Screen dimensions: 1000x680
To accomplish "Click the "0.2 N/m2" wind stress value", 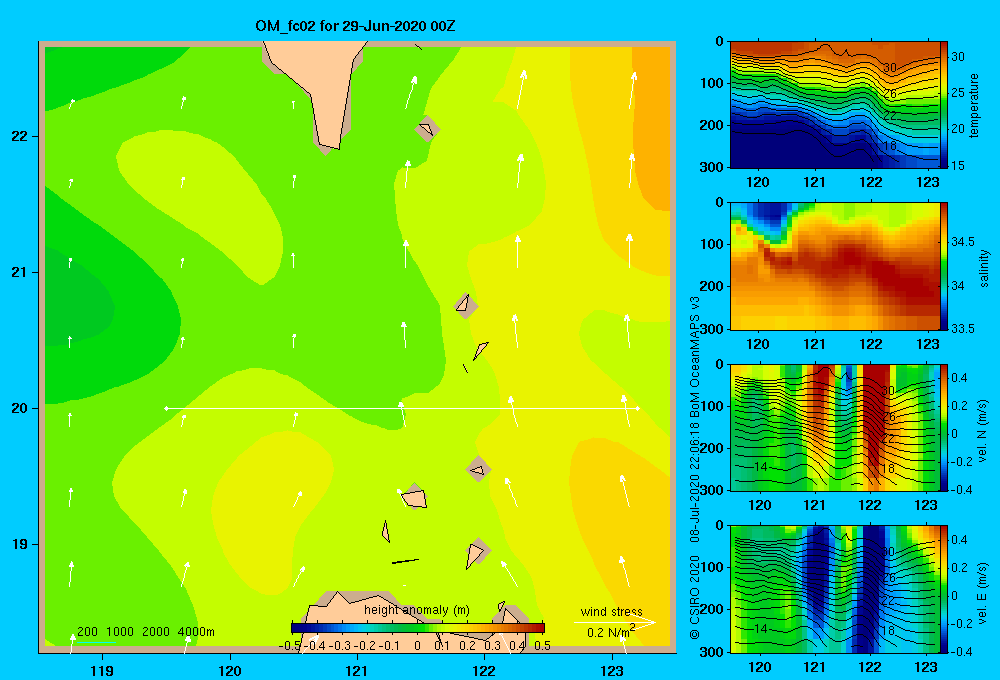I will pos(610,632).
